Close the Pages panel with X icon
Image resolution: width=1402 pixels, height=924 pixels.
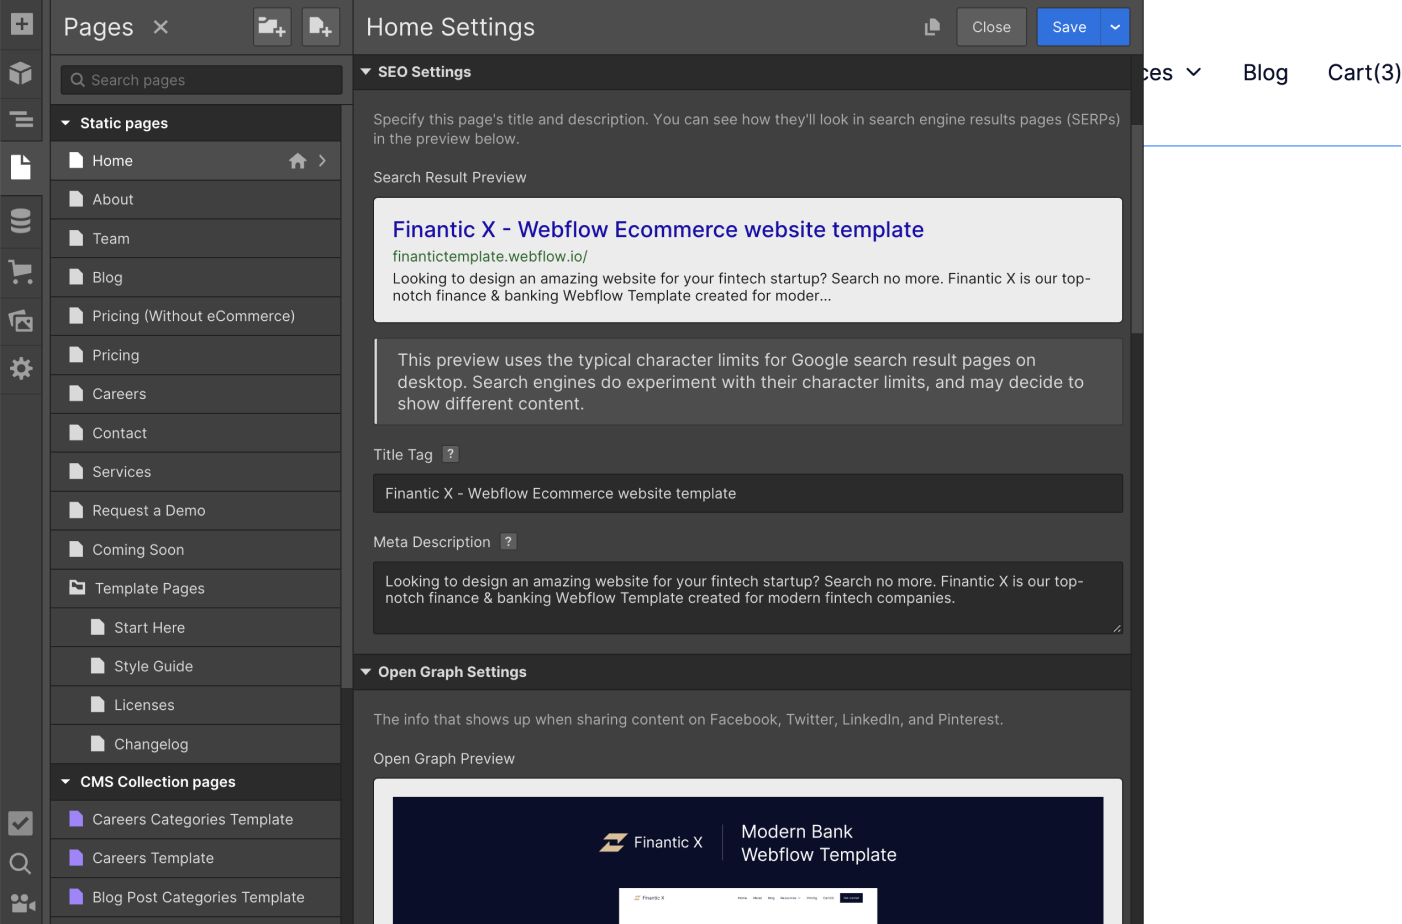161,27
